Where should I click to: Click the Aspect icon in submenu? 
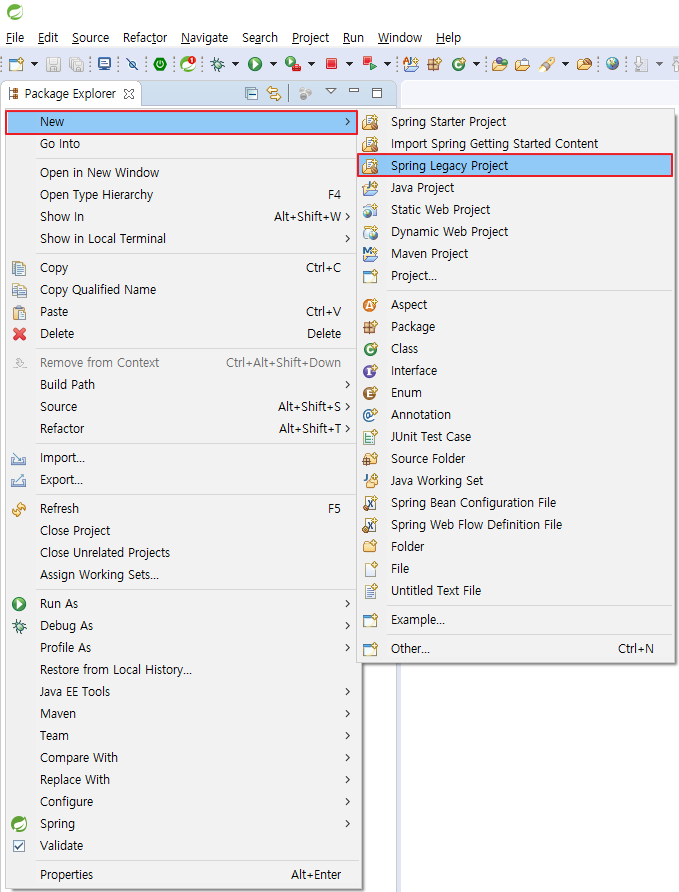370,305
